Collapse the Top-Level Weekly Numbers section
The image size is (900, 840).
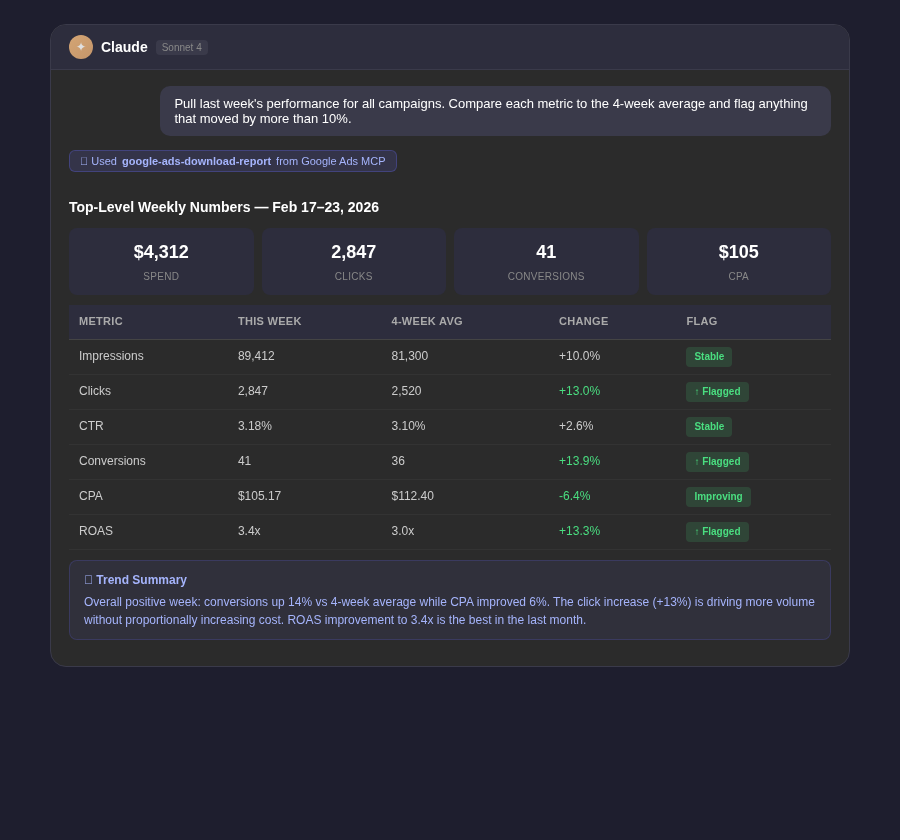[x=224, y=207]
